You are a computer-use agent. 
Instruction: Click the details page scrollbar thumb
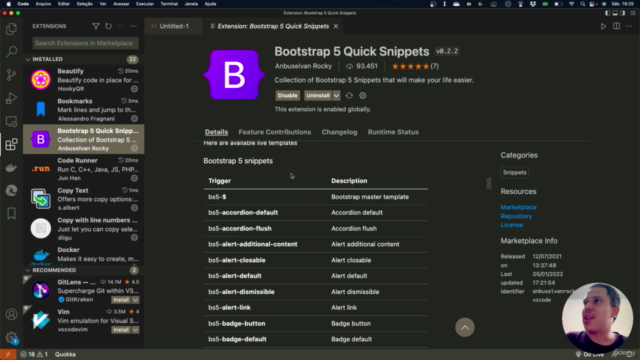tap(489, 184)
